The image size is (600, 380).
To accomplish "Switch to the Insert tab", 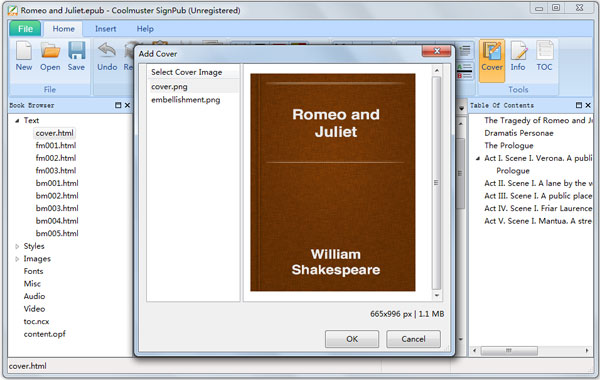I will [105, 29].
